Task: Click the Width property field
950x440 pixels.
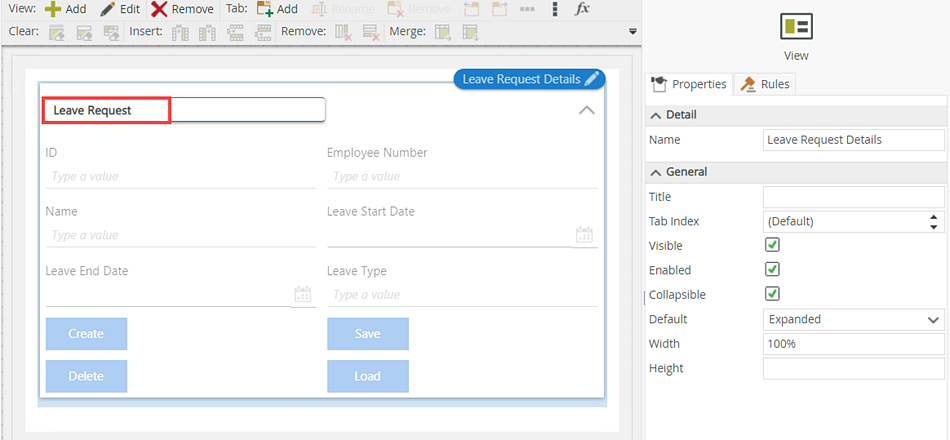Action: coord(854,344)
